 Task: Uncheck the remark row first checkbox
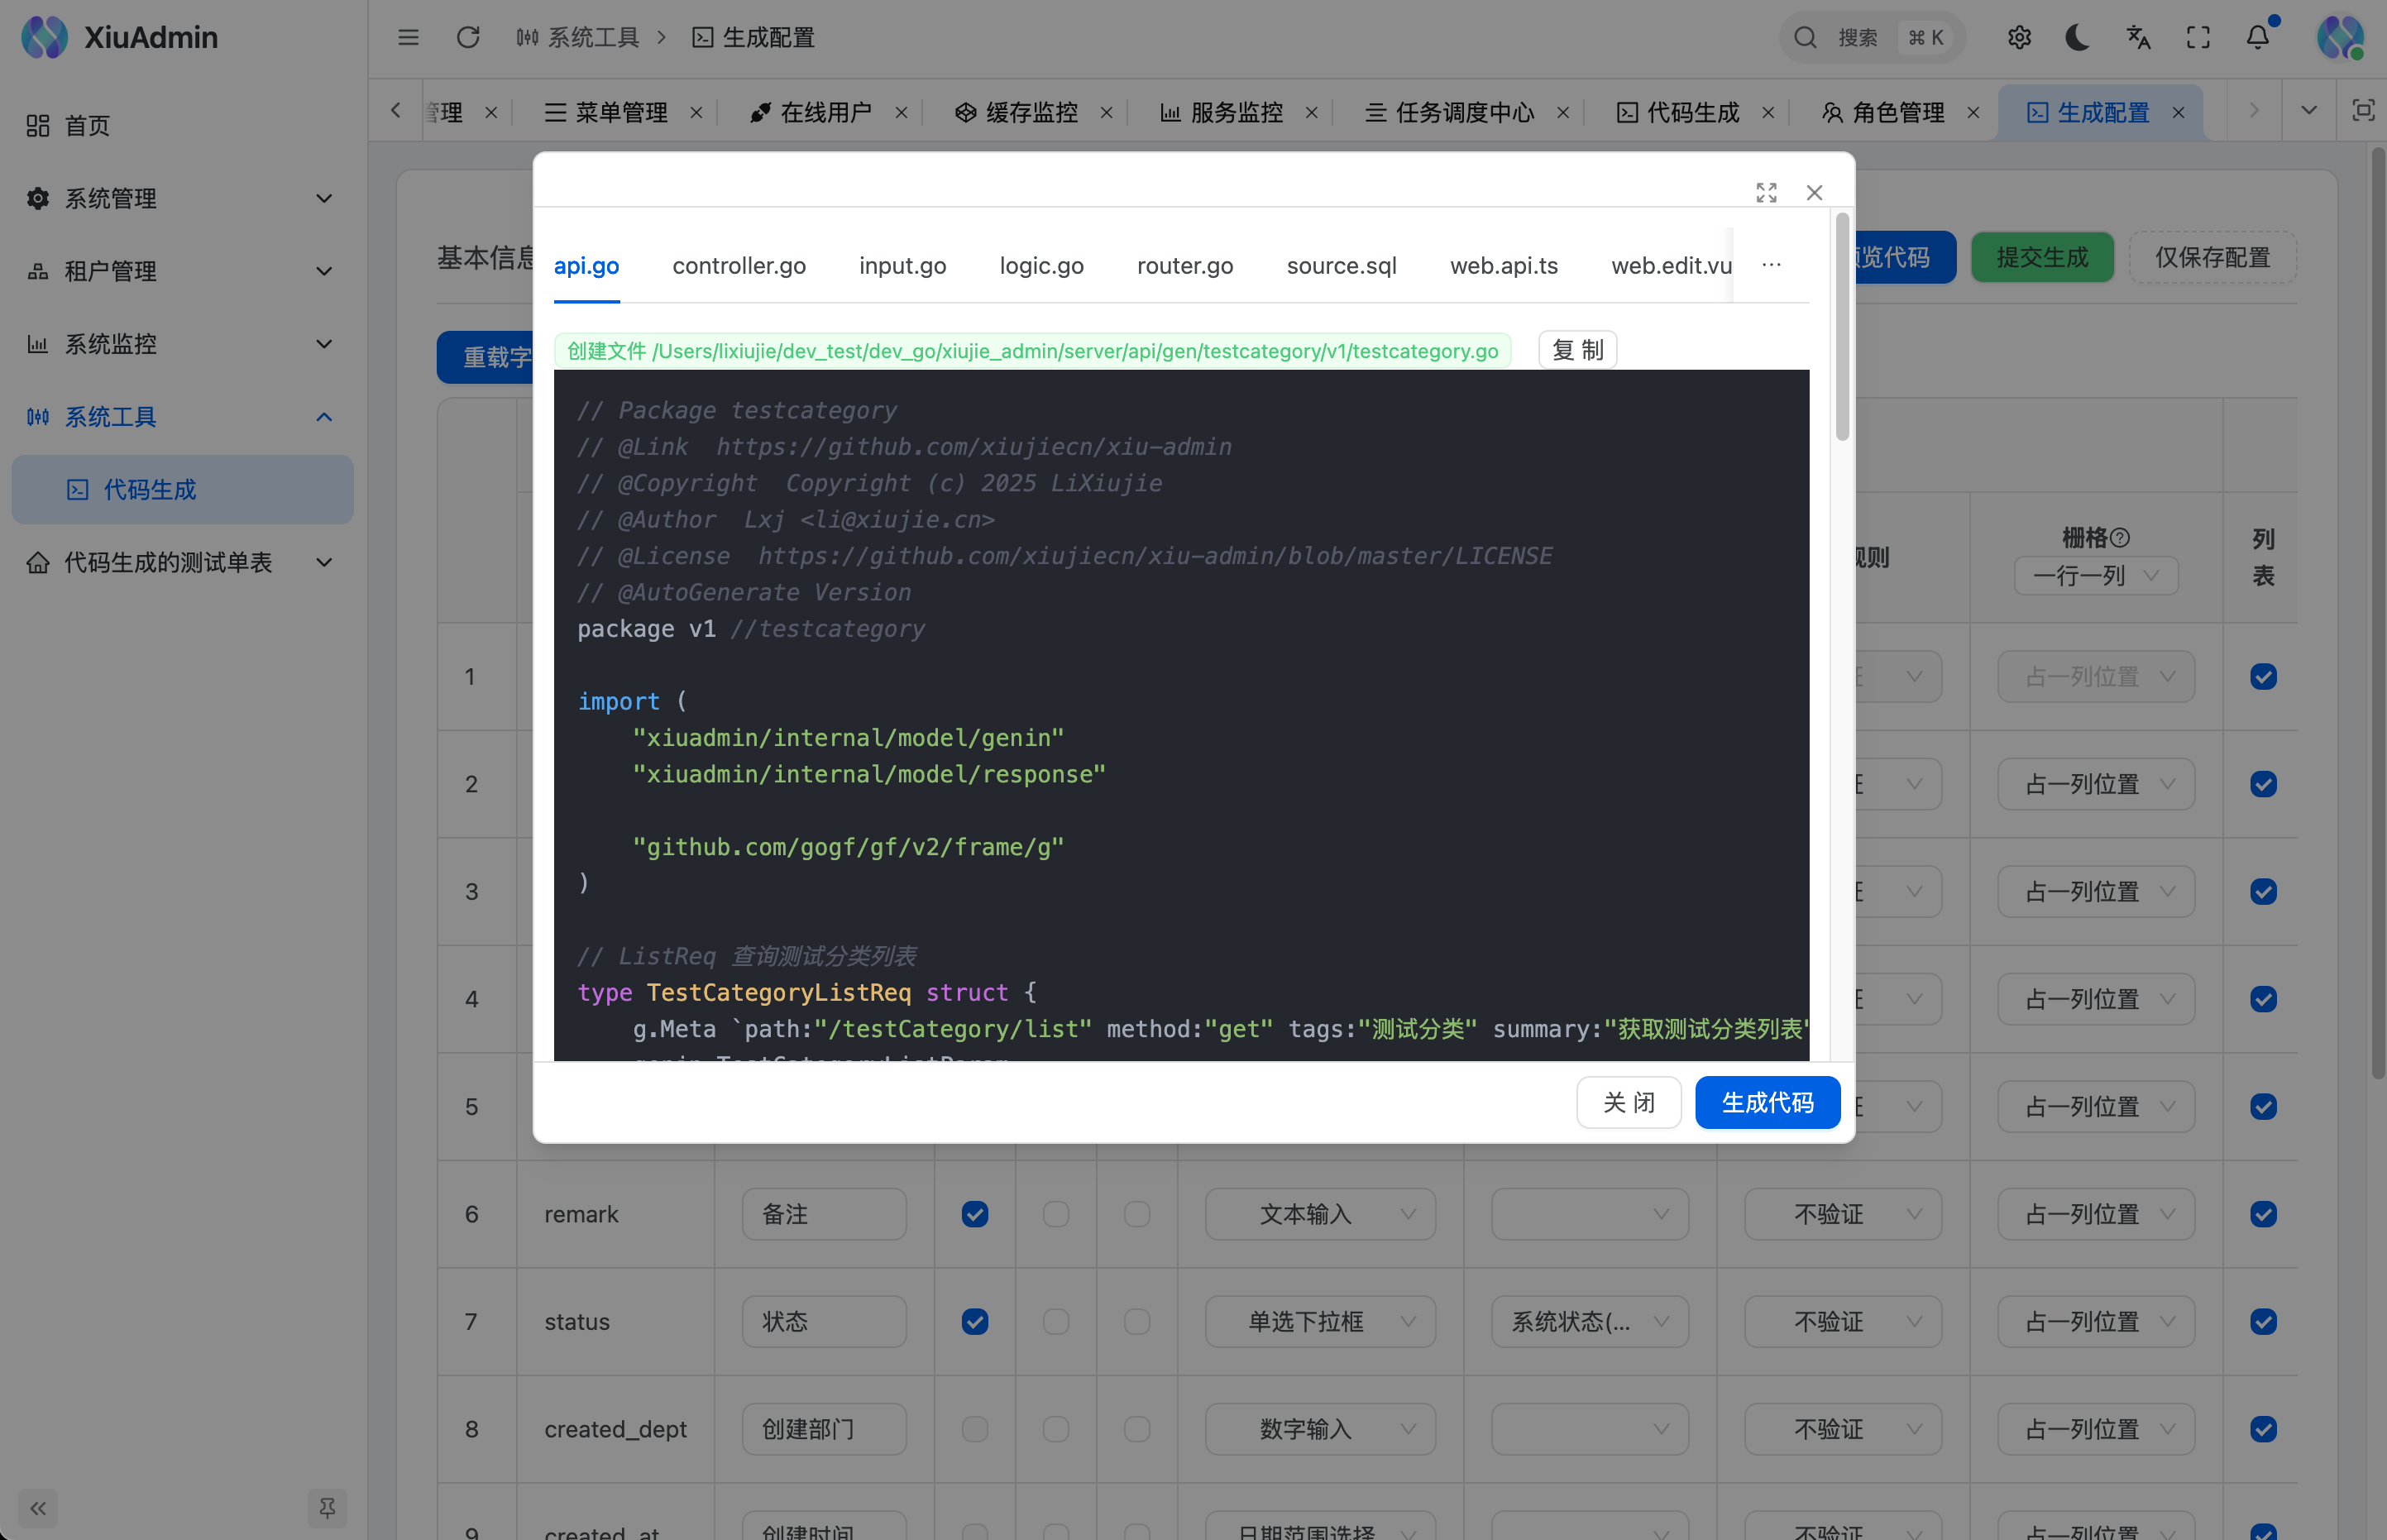[x=974, y=1214]
